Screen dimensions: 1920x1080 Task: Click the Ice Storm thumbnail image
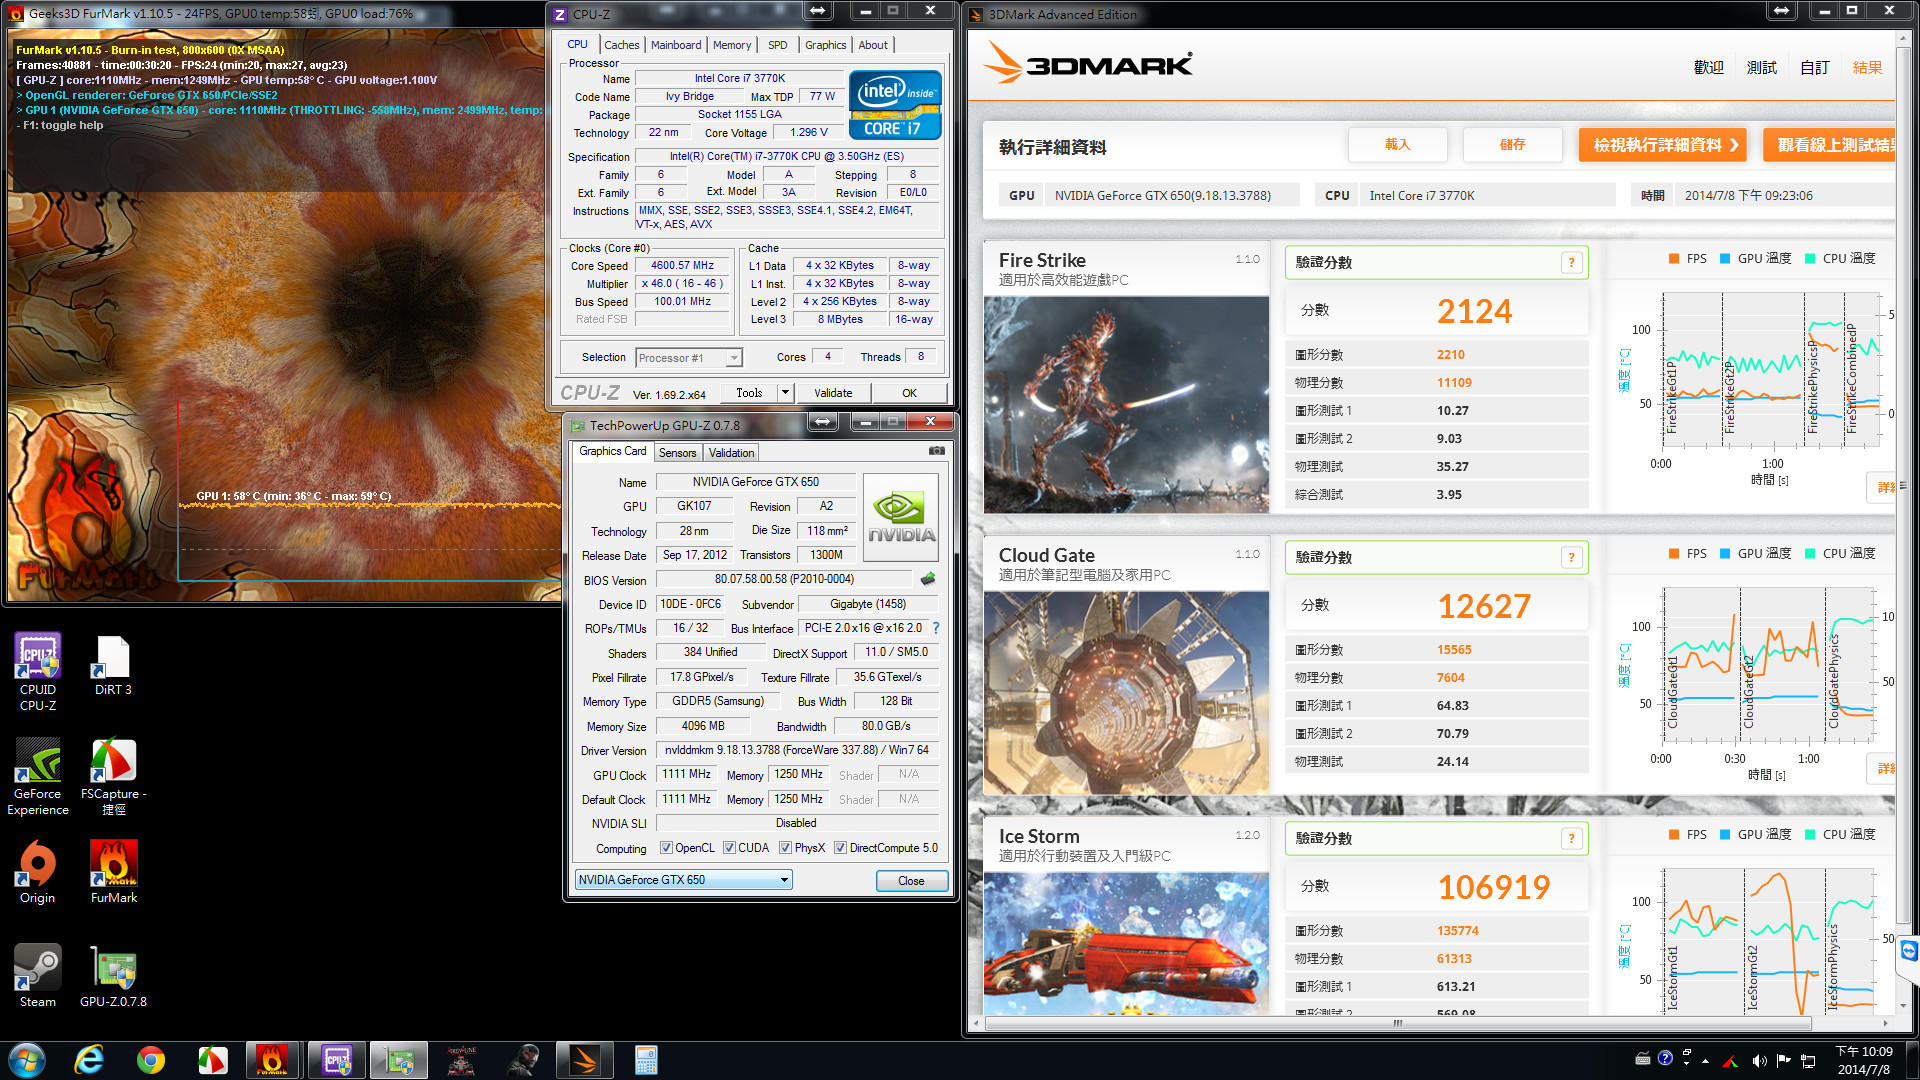[x=1126, y=944]
